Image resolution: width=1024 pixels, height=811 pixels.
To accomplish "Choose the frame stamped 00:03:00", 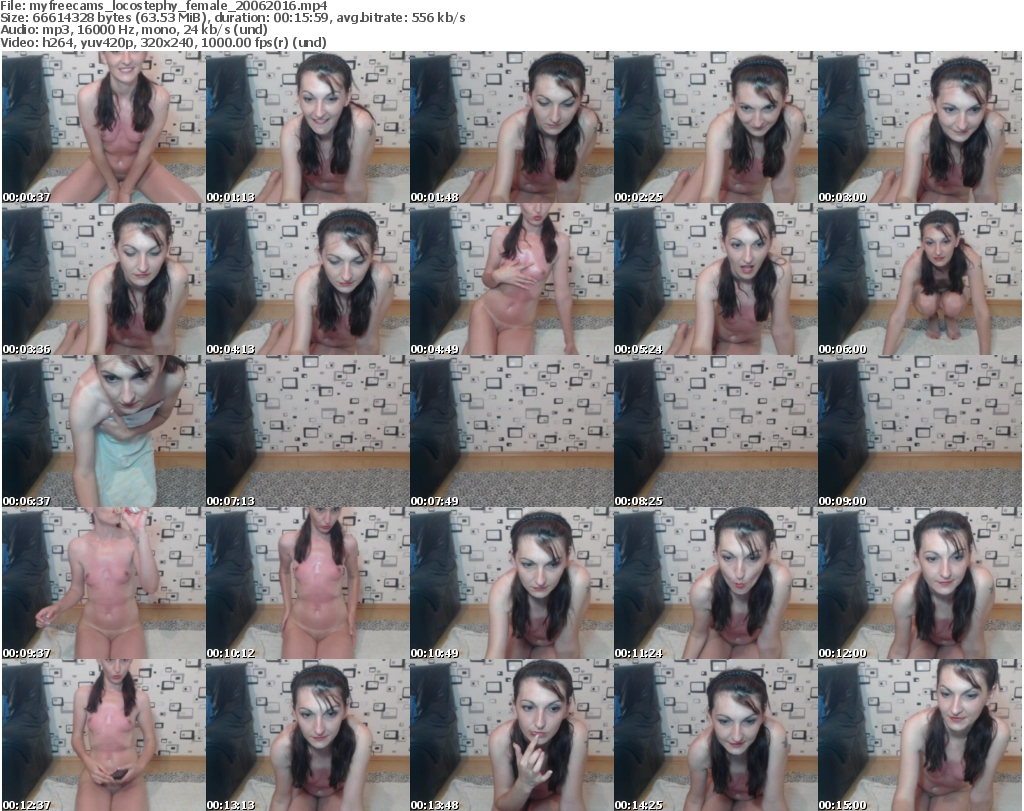I will click(919, 127).
